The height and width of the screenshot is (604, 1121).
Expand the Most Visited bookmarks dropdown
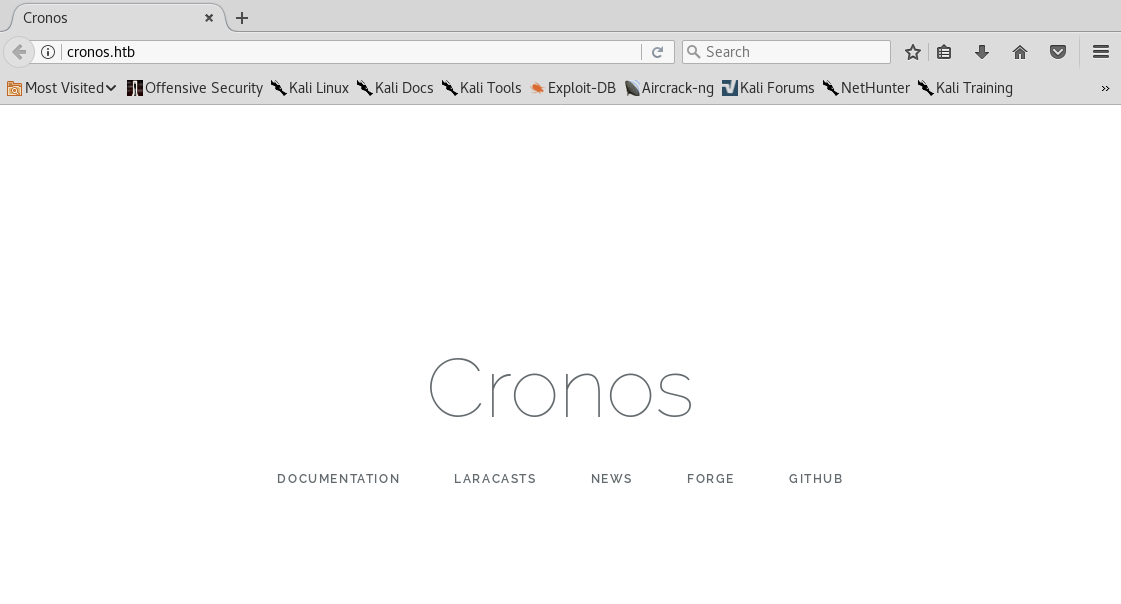tap(62, 88)
